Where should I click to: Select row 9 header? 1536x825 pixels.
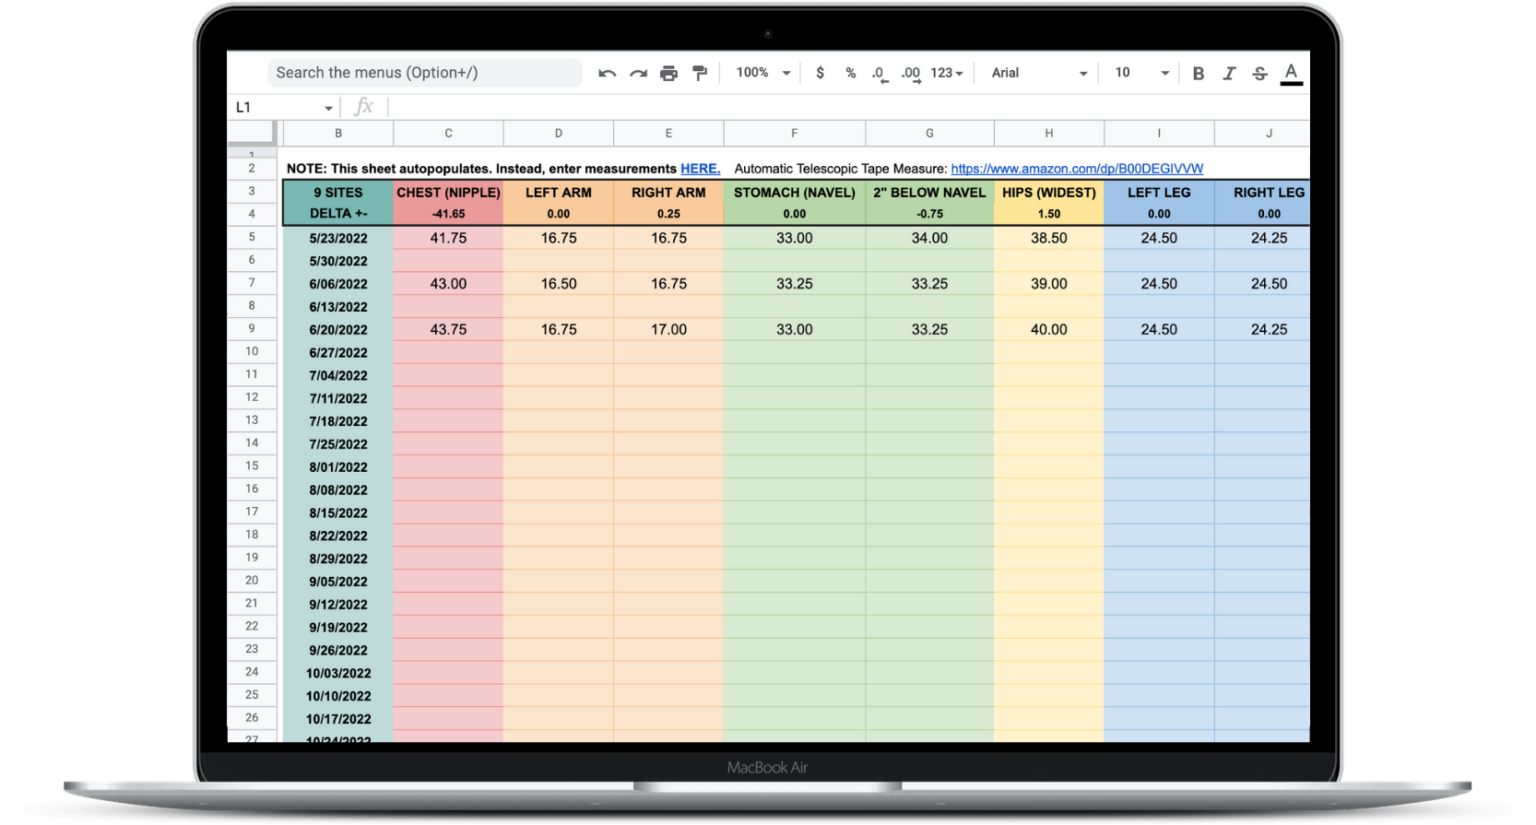[251, 329]
